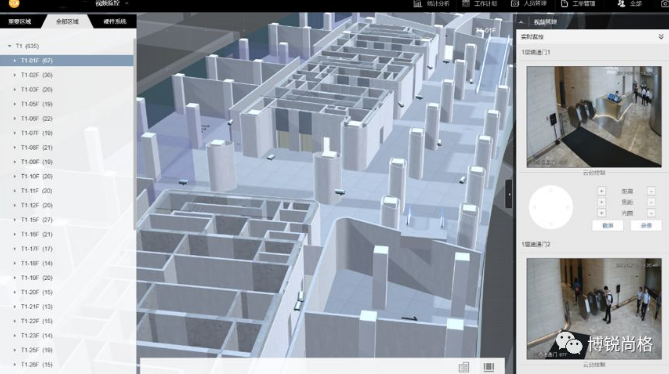Click the circular PTZ direction pad
Screen dimensions: 669x374
(551, 207)
